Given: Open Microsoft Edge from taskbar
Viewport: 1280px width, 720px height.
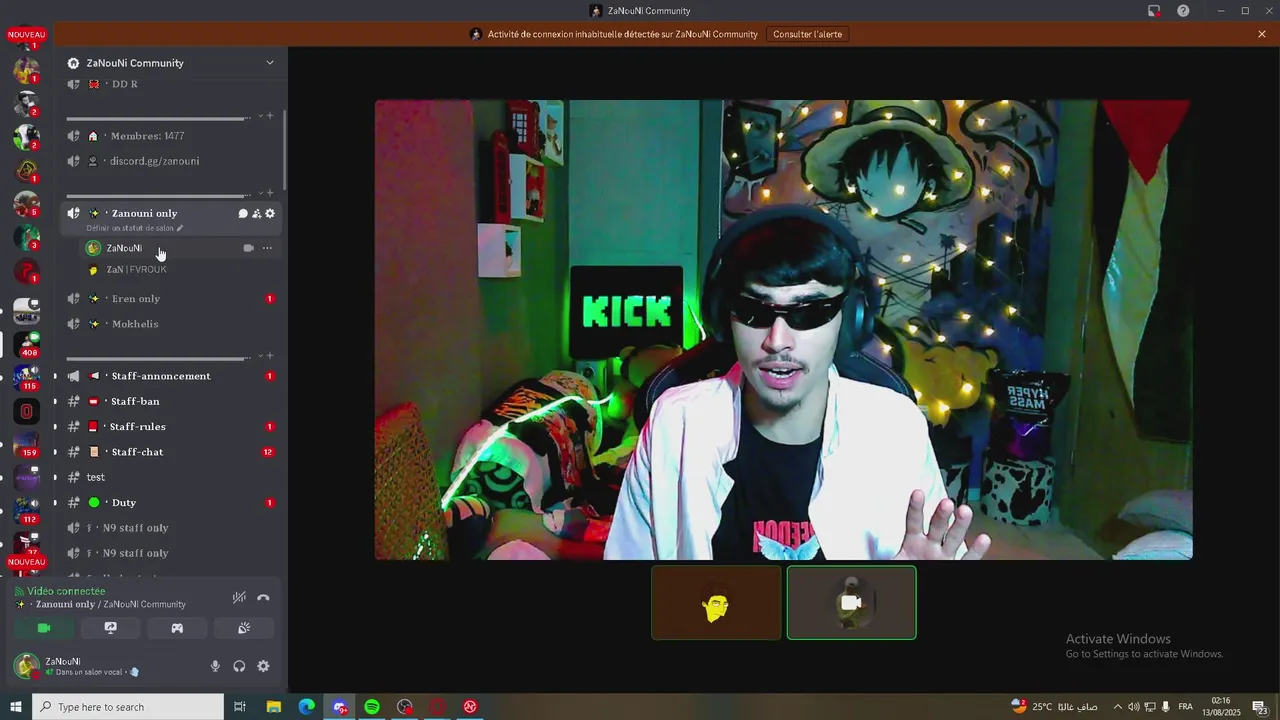Looking at the screenshot, I should pos(306,707).
